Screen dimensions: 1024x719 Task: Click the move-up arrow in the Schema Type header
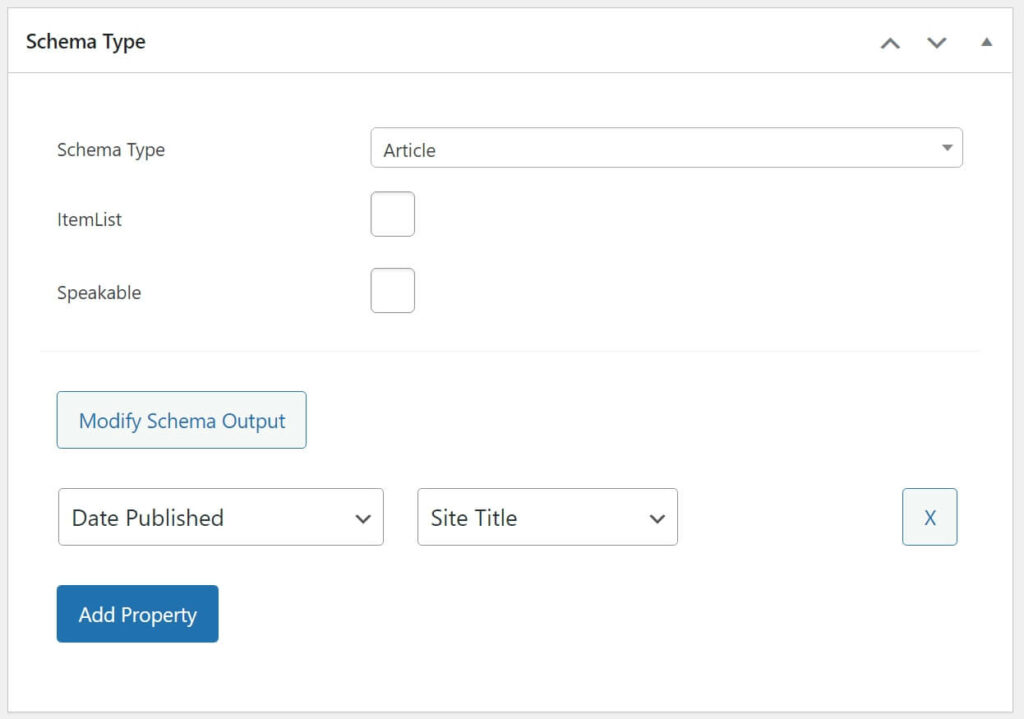coord(890,43)
